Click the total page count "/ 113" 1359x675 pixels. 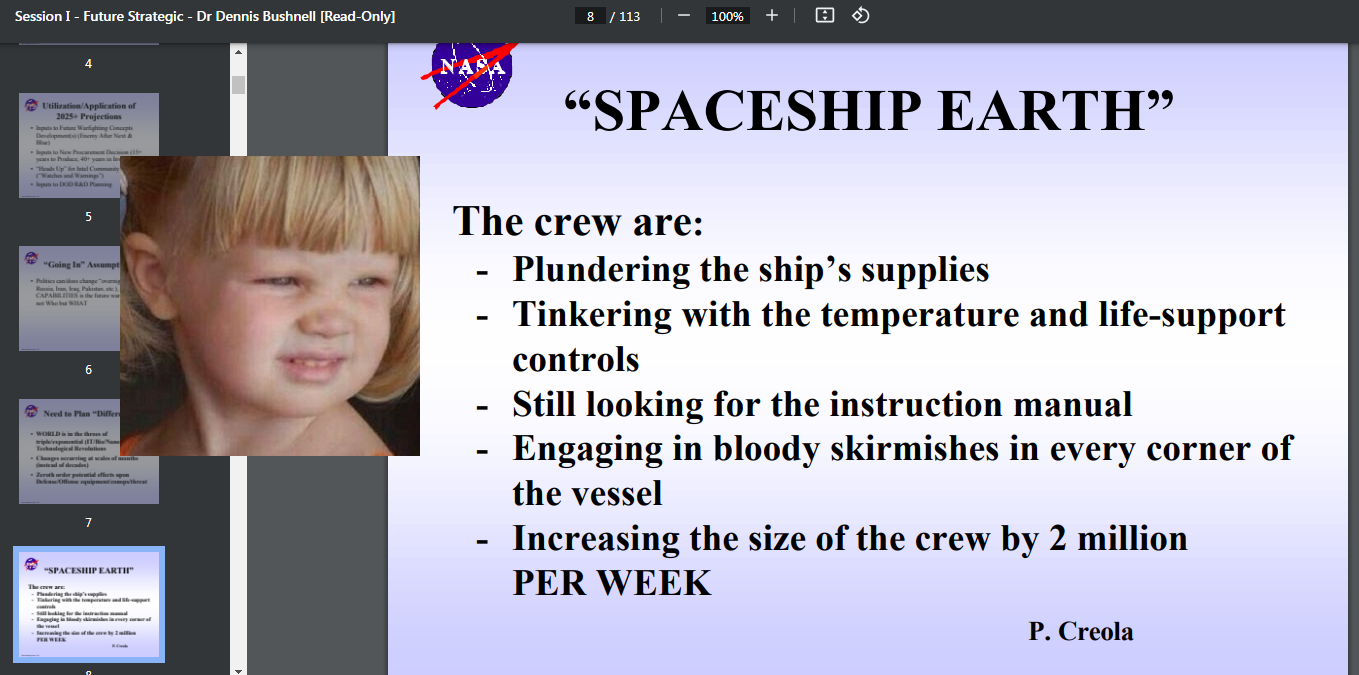click(x=625, y=16)
